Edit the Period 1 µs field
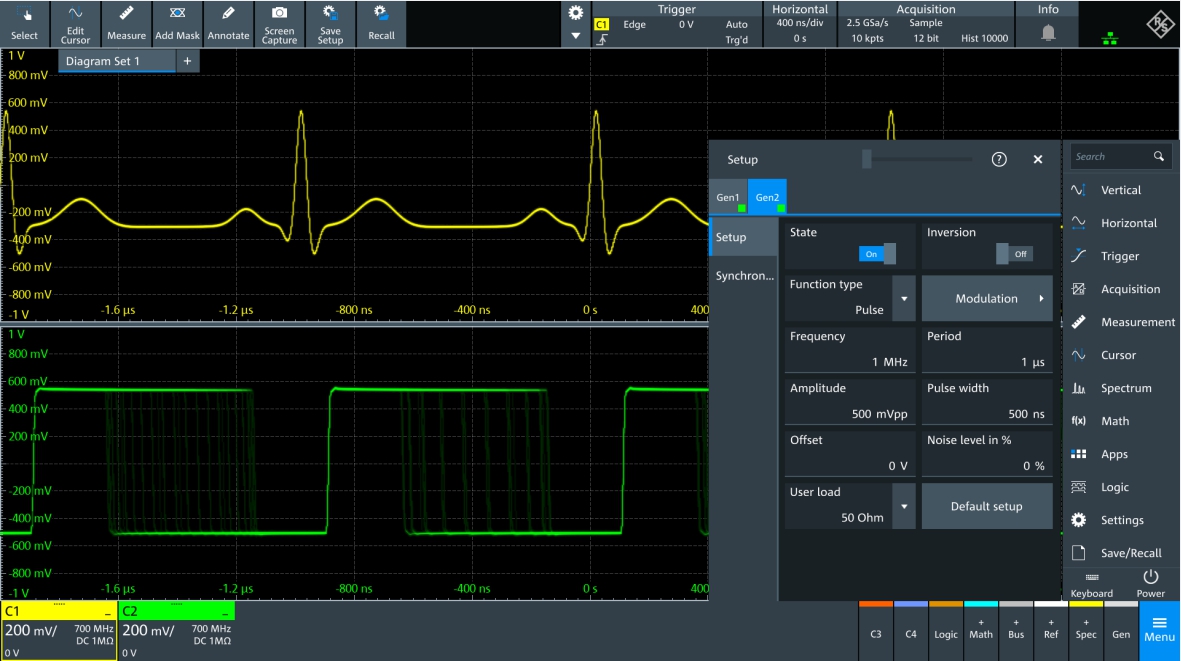This screenshot has height=661, width=1181. tap(987, 350)
